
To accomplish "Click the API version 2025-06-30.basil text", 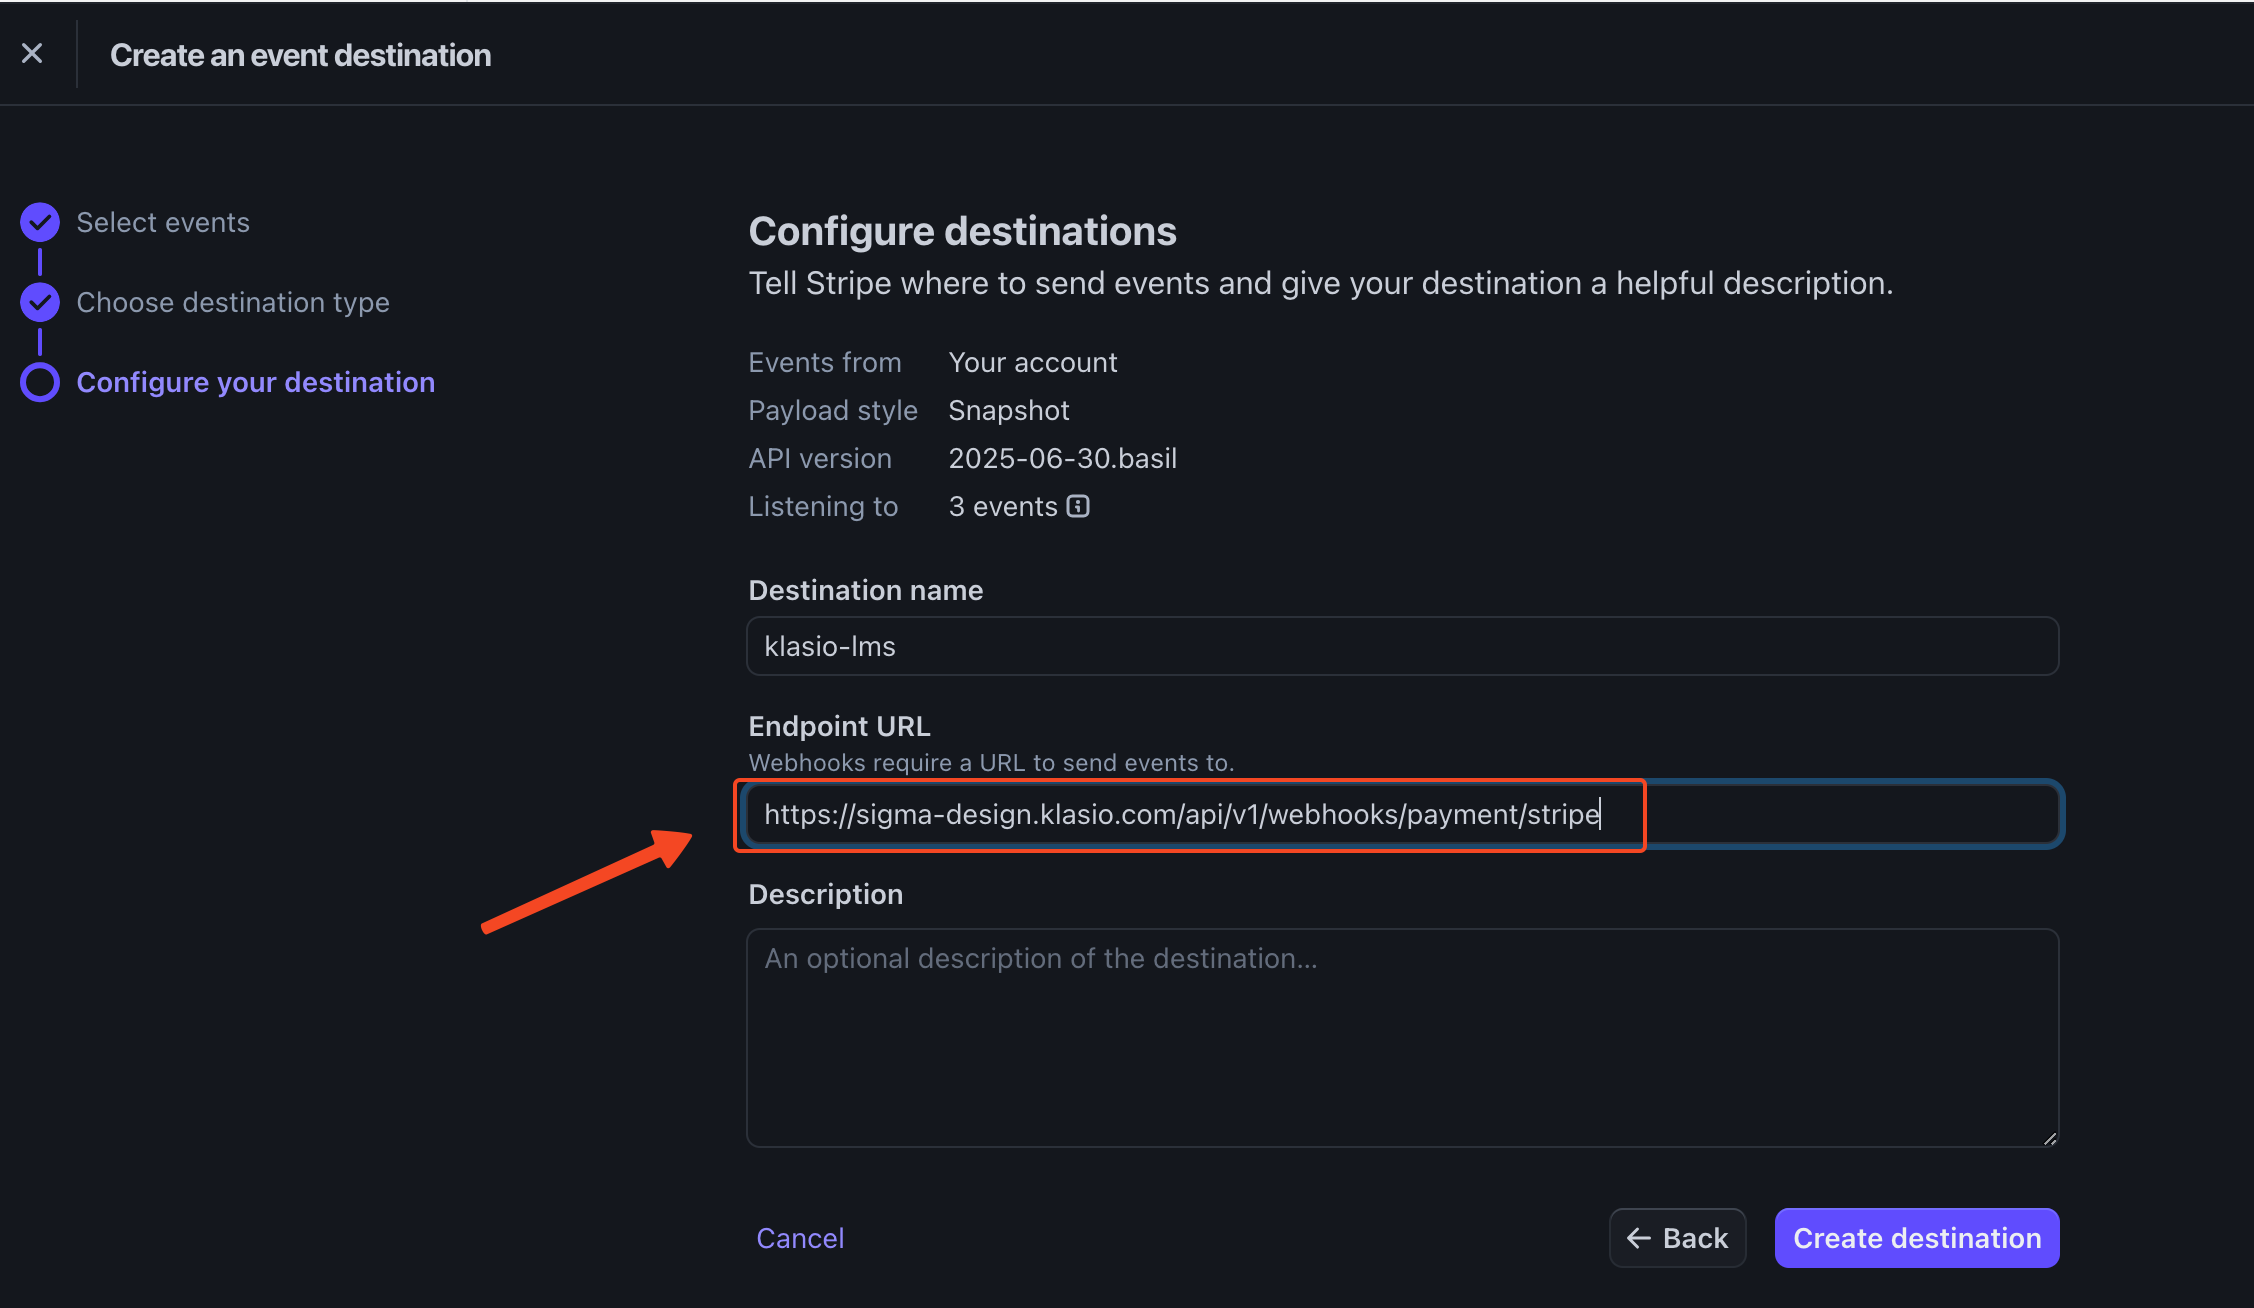I will point(1063,458).
